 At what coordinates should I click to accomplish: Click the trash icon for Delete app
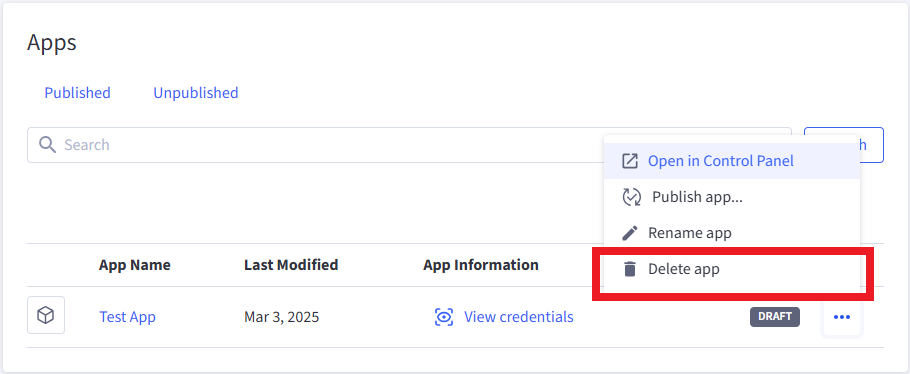point(630,269)
